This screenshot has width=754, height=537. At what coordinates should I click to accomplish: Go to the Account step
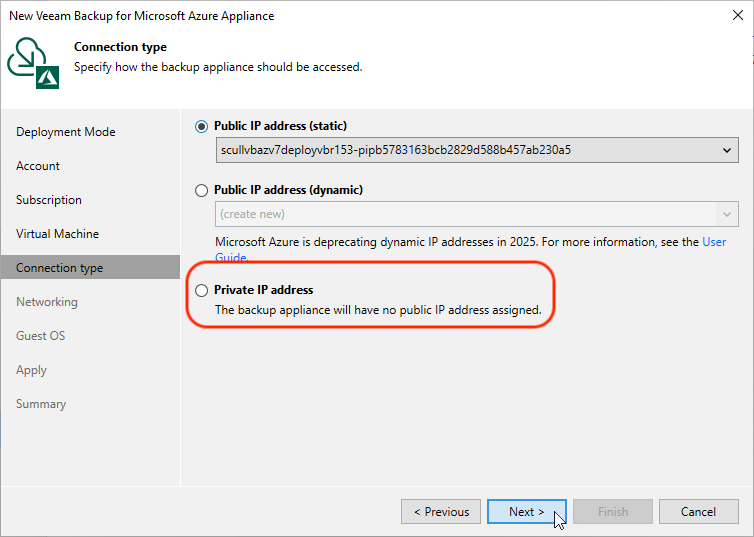tap(38, 166)
